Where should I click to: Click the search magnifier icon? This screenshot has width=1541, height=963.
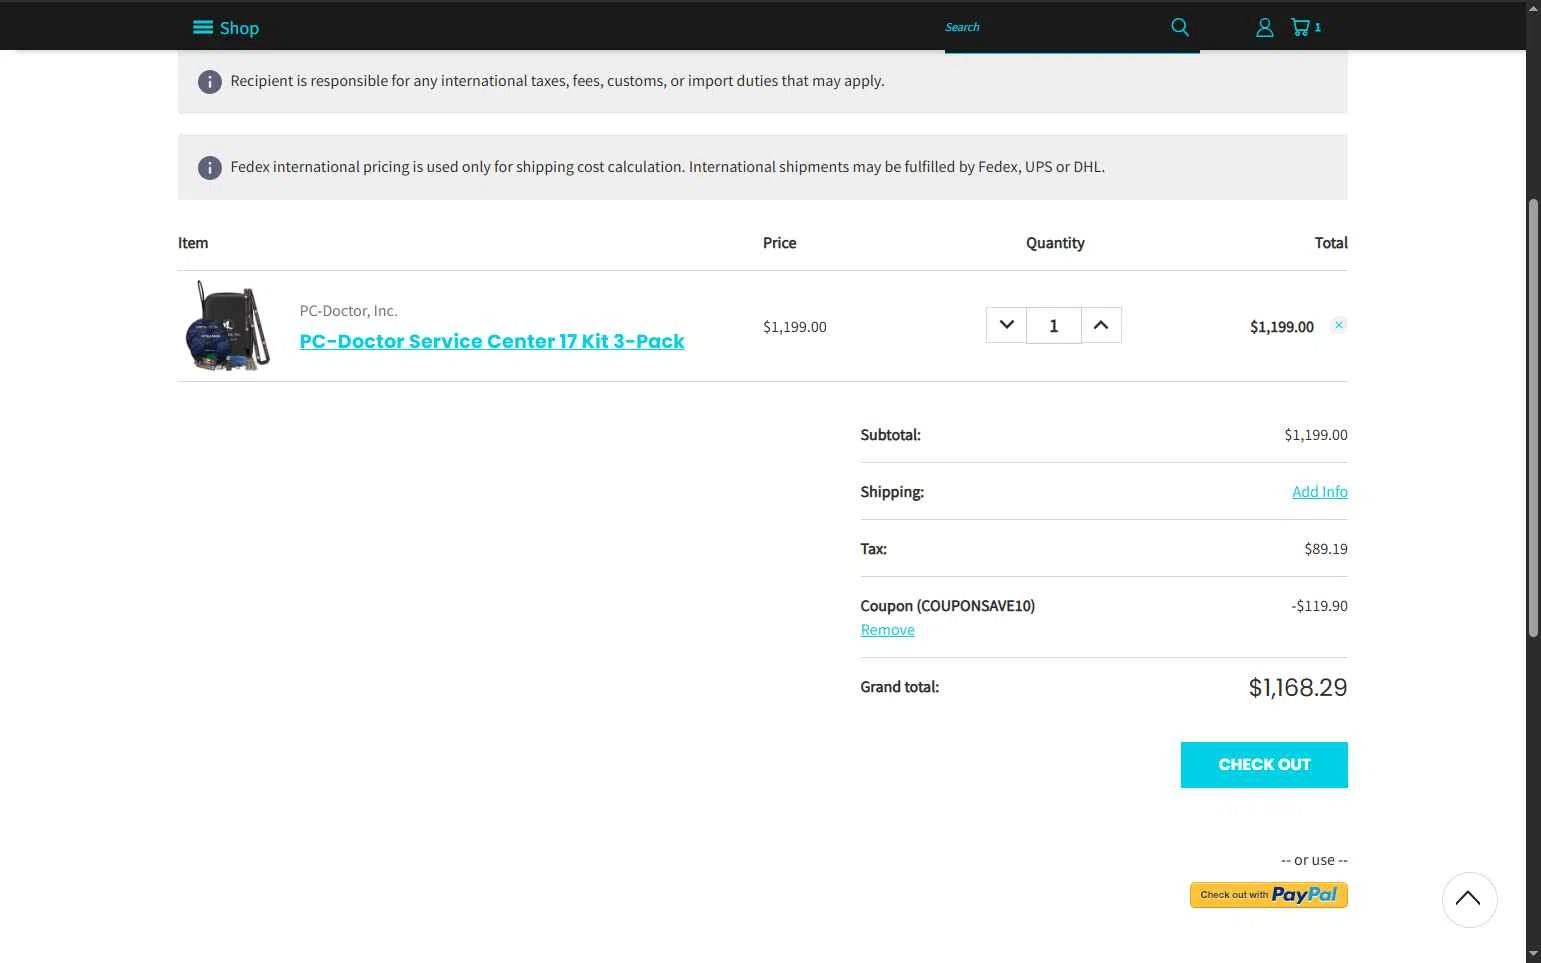[1180, 27]
